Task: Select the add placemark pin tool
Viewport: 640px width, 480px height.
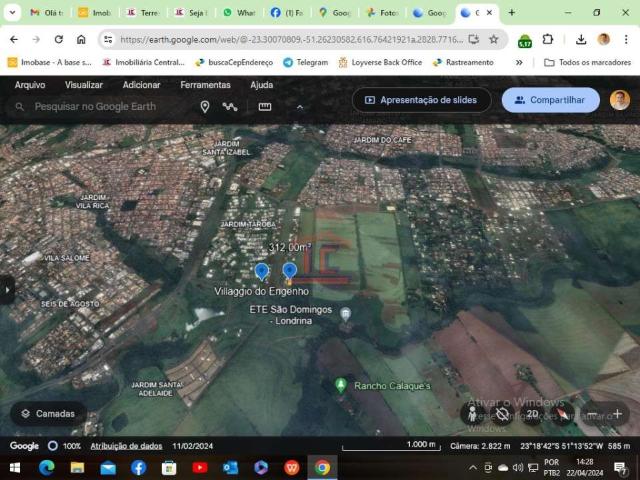Action: 205,107
